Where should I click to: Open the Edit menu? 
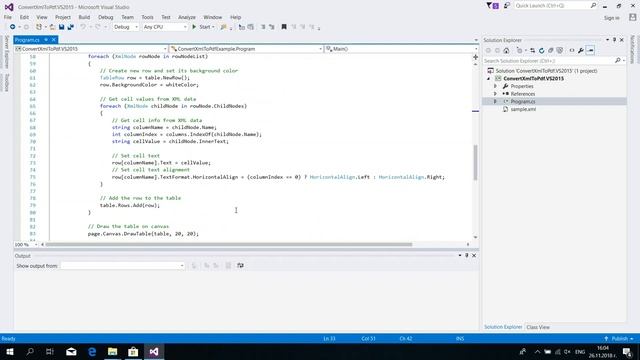tap(24, 17)
